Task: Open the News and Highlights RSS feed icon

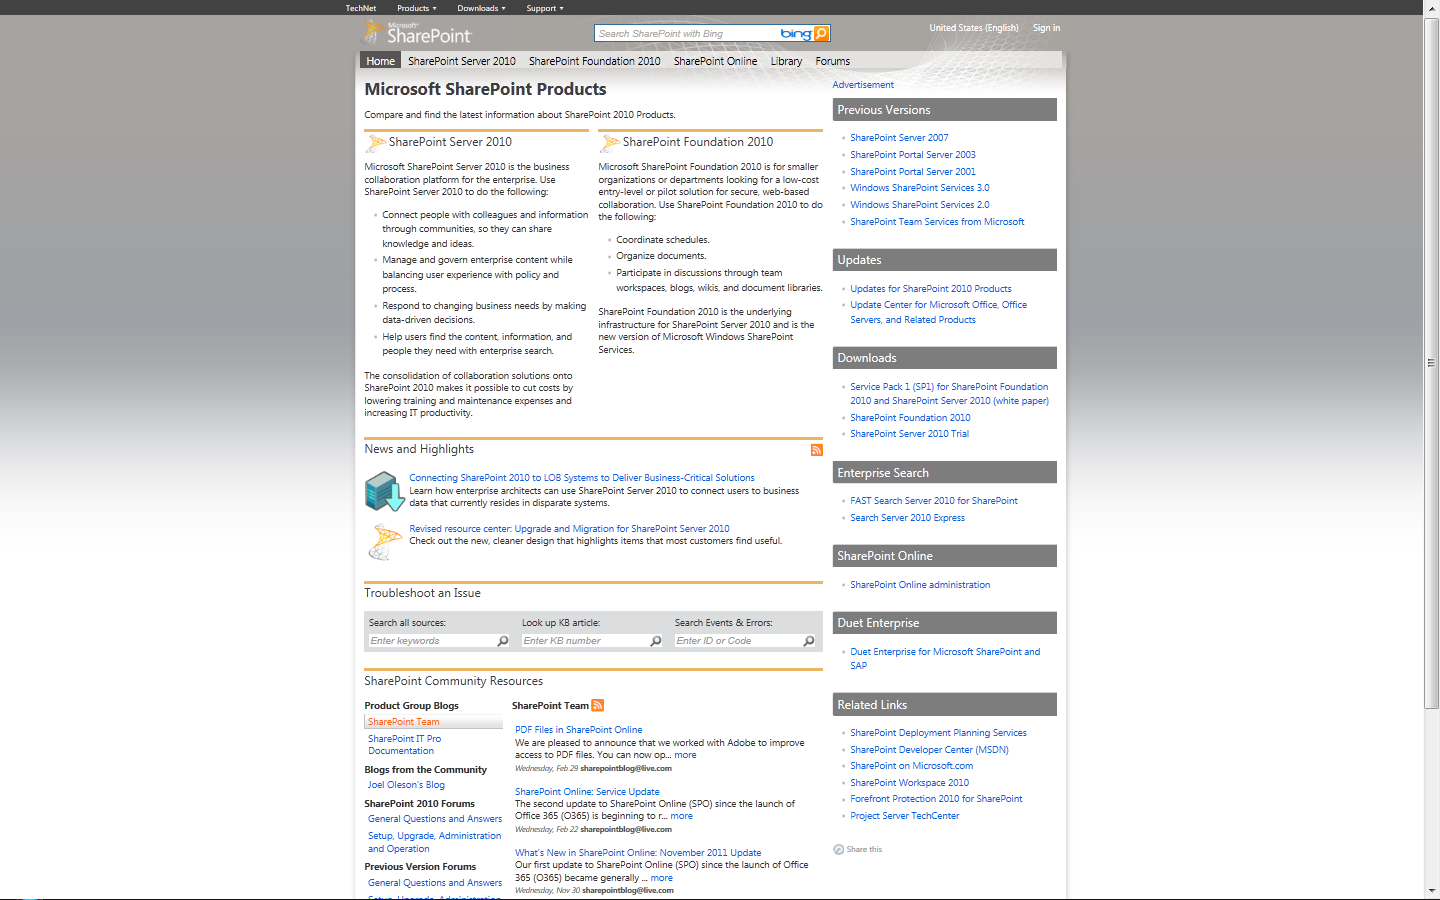Action: [x=817, y=450]
